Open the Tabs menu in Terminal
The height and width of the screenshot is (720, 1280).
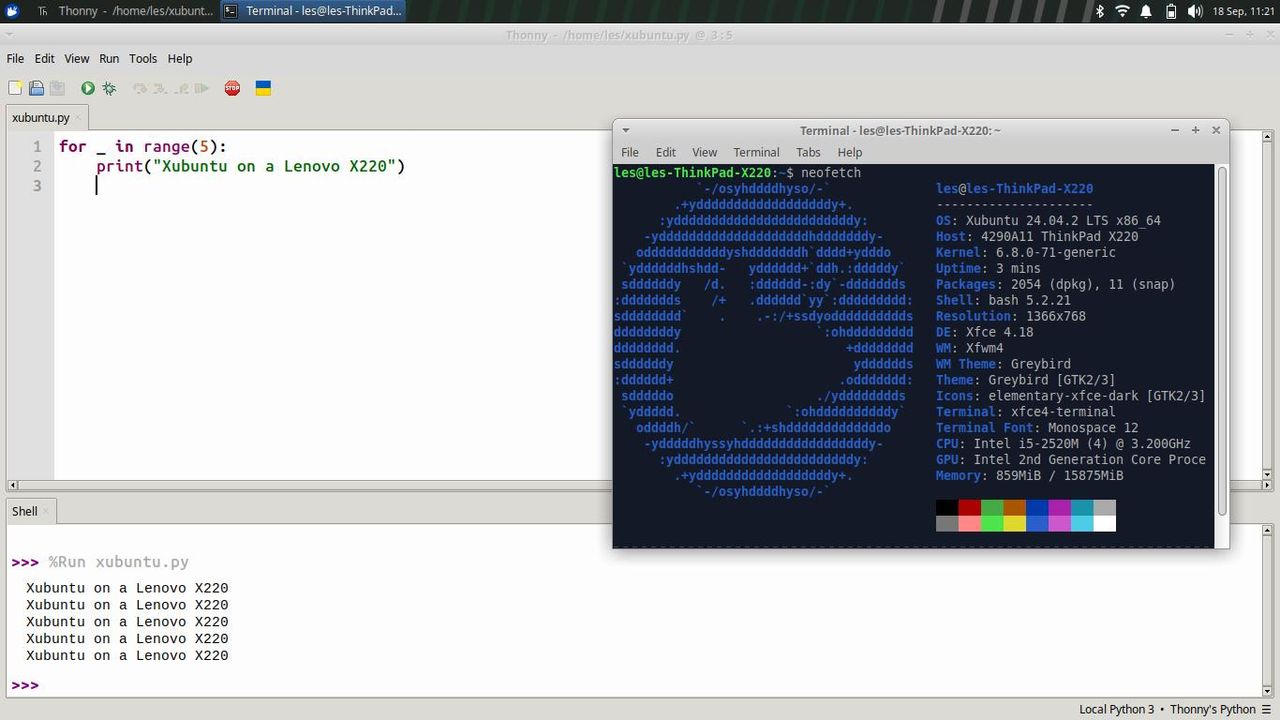point(808,152)
